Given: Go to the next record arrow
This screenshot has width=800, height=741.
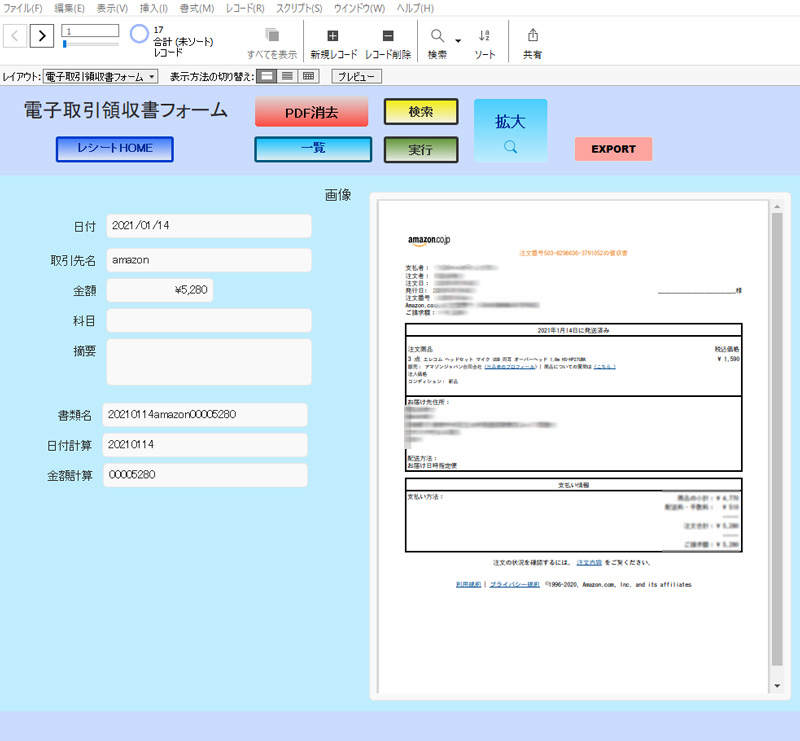Looking at the screenshot, I should (x=41, y=36).
